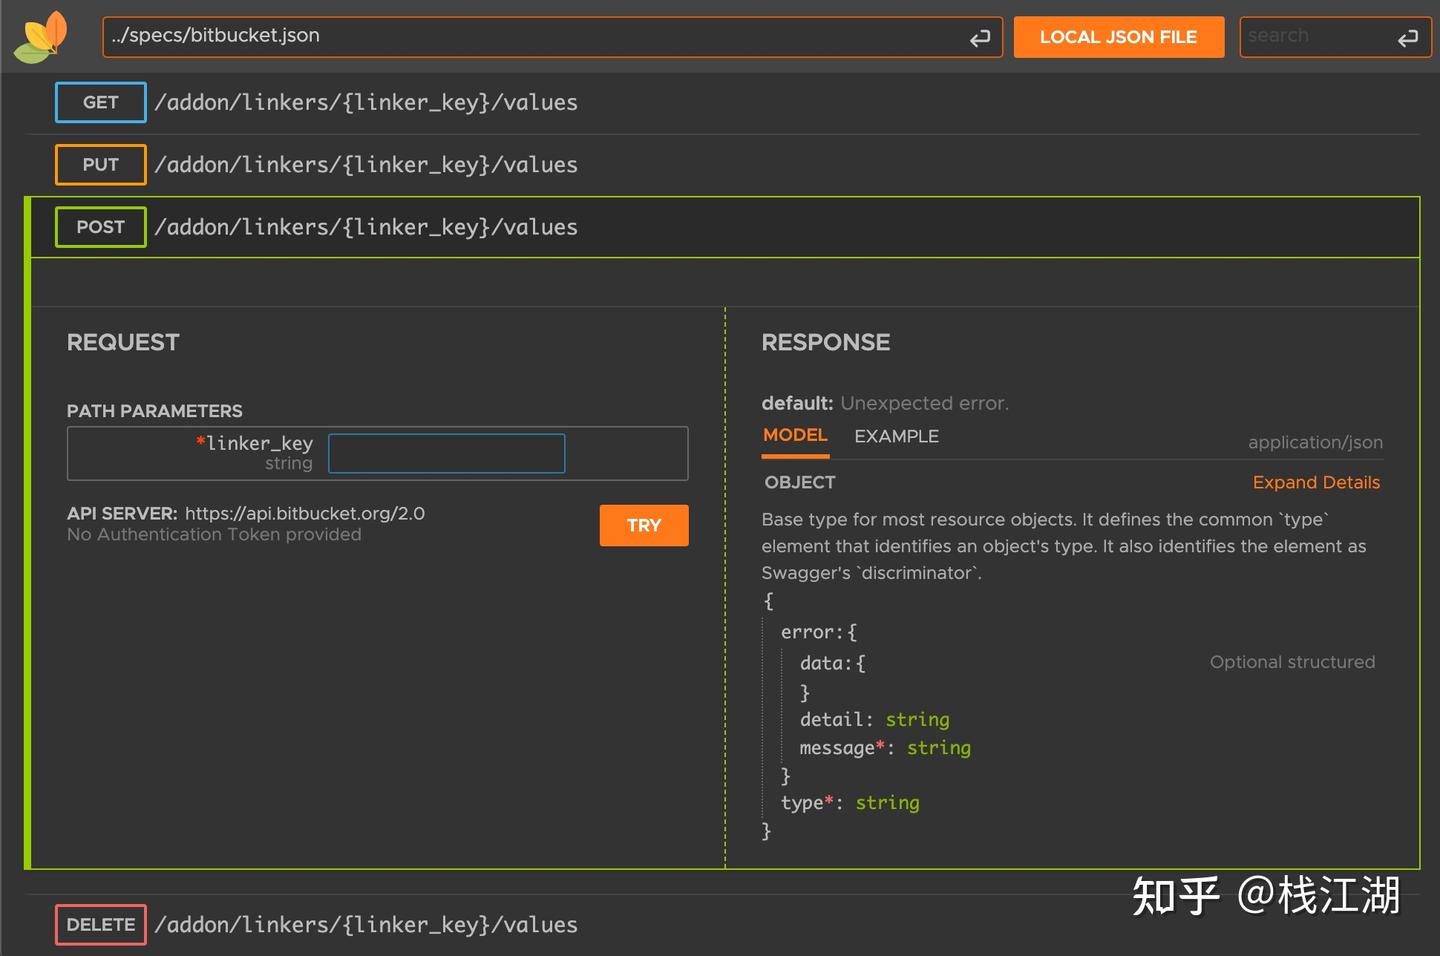The width and height of the screenshot is (1440, 956).
Task: Click the 'application/json' content type label
Action: click(x=1315, y=442)
